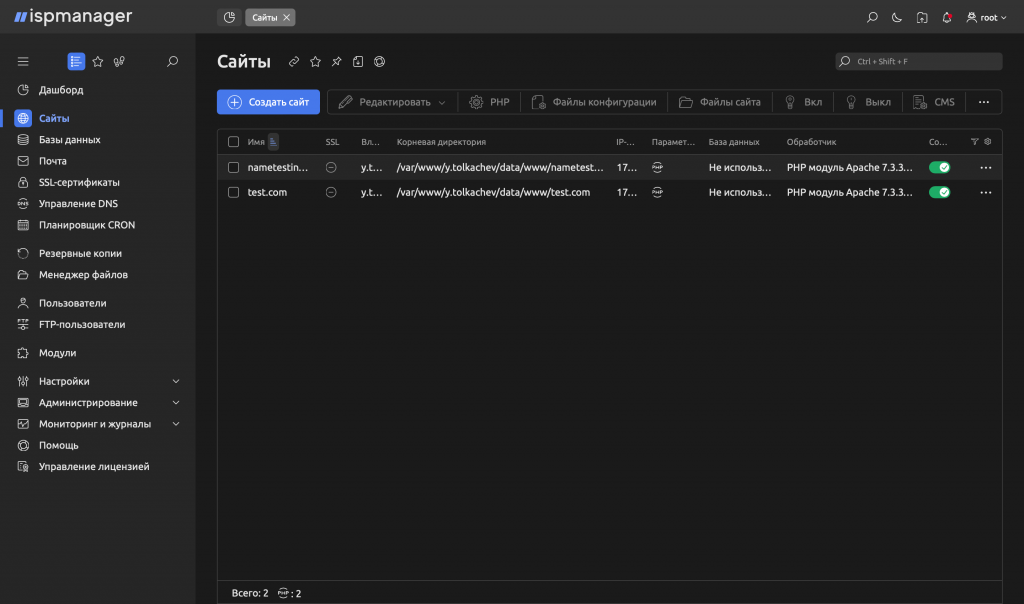Toggle the status switch for test.com
The width and height of the screenshot is (1024, 604).
coord(939,193)
